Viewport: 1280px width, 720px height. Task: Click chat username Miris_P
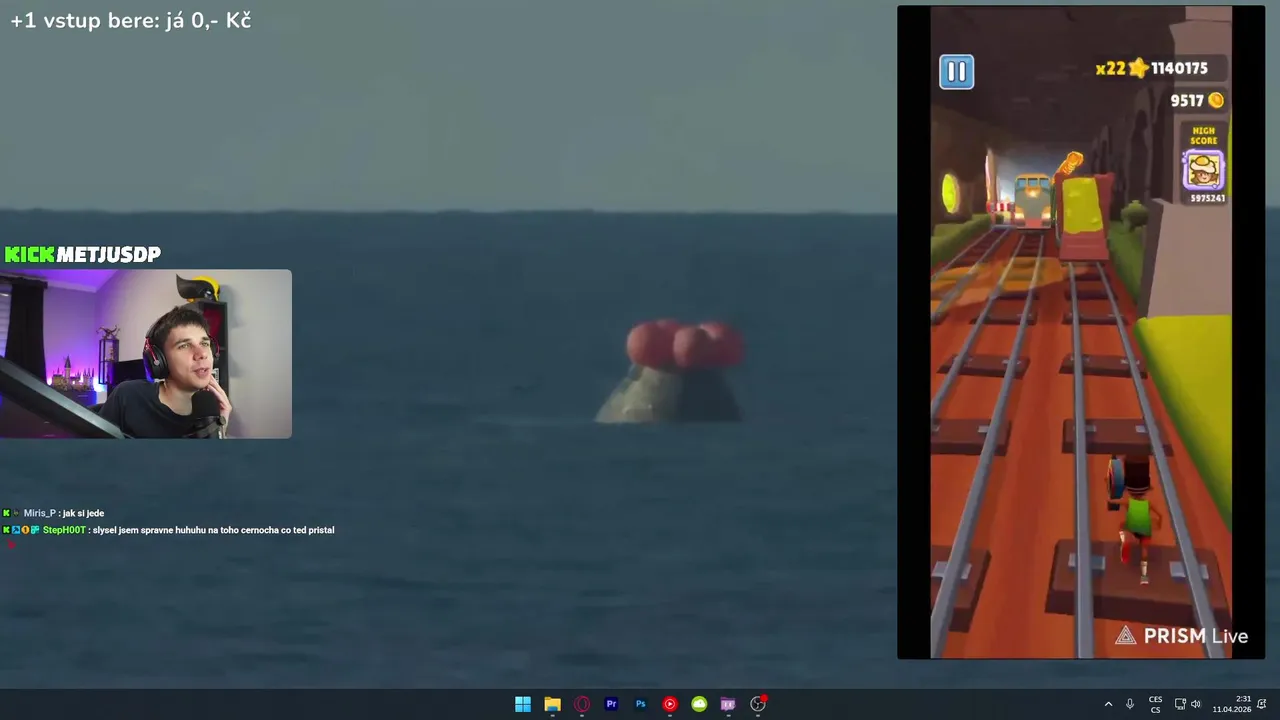click(40, 513)
